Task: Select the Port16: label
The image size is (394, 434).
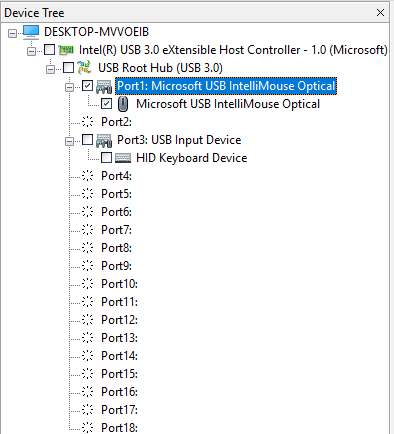Action: point(119,392)
